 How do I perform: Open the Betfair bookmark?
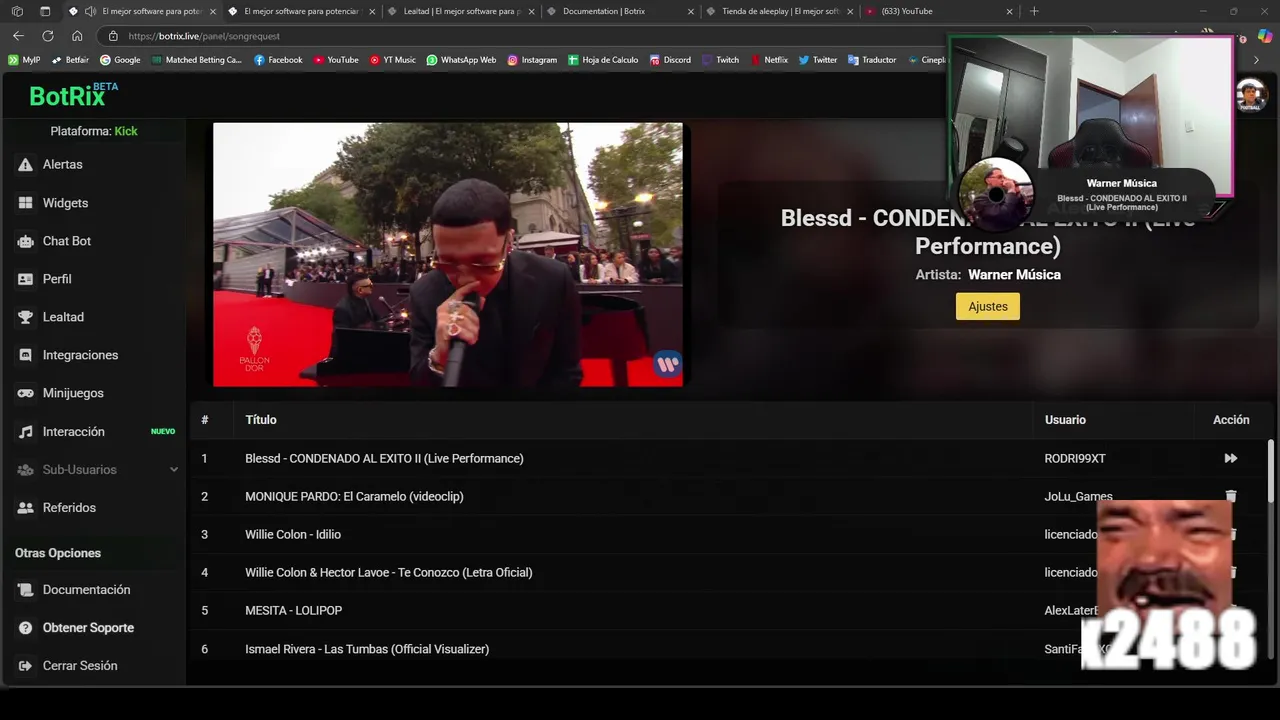pyautogui.click(x=70, y=60)
